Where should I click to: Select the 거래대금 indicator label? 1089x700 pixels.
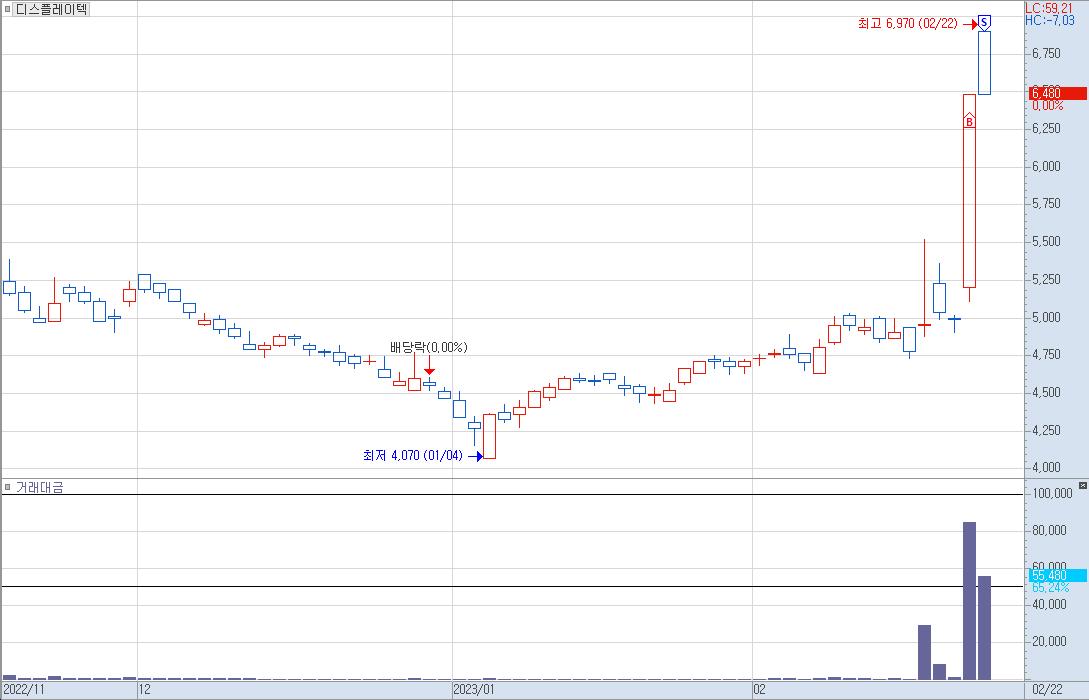coord(39,488)
